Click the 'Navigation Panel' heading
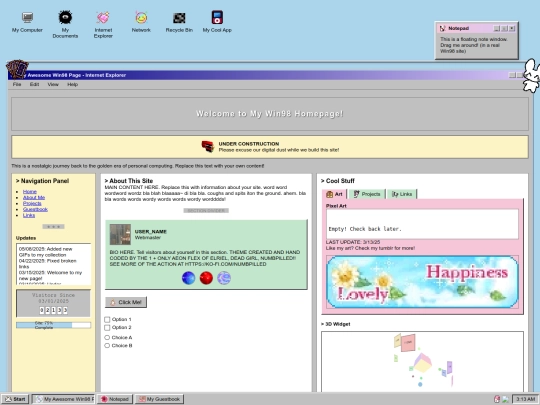Viewport: 540px width, 405px height. [x=42, y=181]
